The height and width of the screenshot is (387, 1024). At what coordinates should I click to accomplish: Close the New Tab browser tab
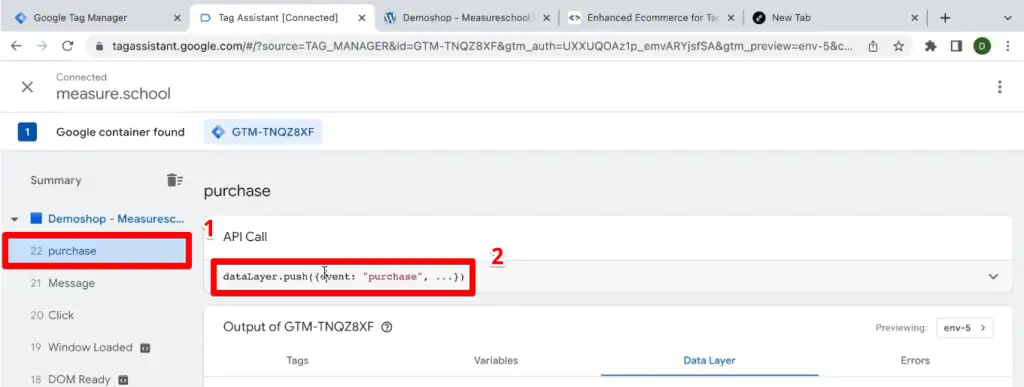914,18
